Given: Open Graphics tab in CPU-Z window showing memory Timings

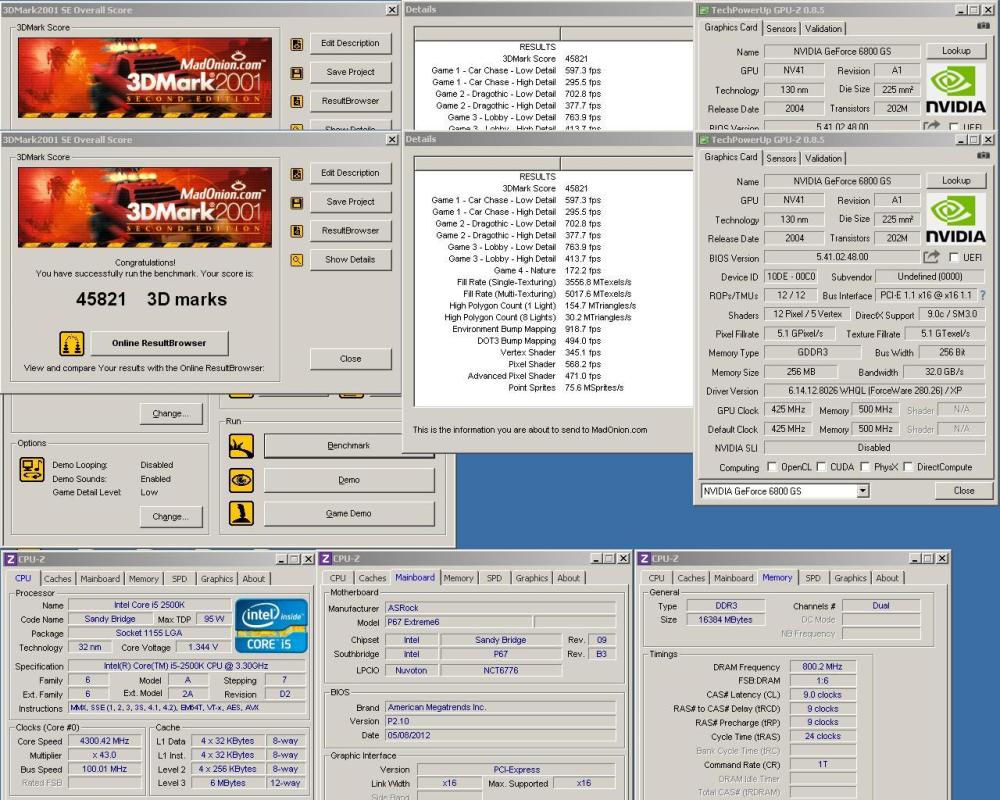Looking at the screenshot, I should 850,578.
